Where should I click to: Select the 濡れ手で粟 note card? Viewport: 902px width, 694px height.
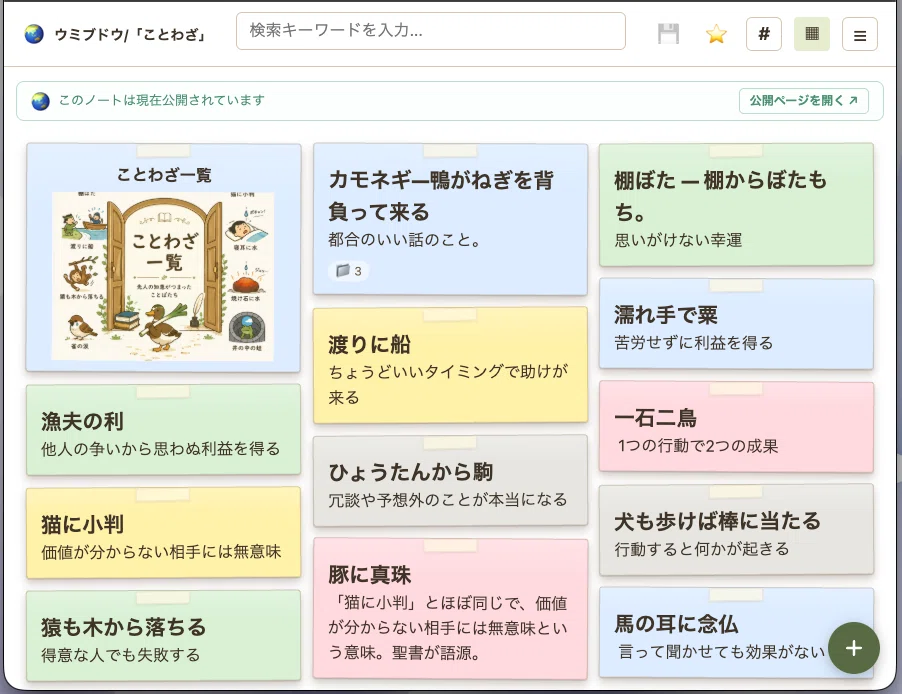736,324
